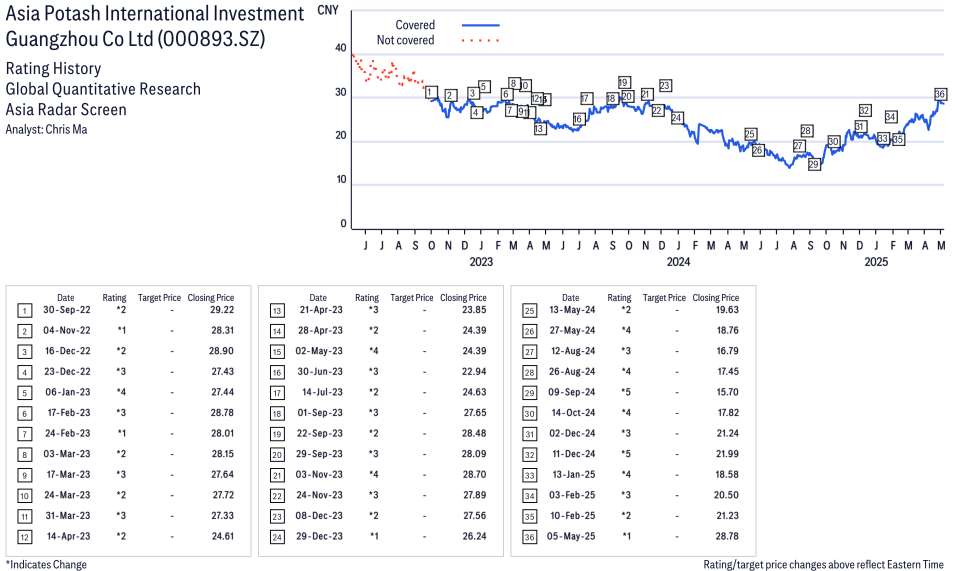
Task: Click table row number box 13
Action: 277,311
